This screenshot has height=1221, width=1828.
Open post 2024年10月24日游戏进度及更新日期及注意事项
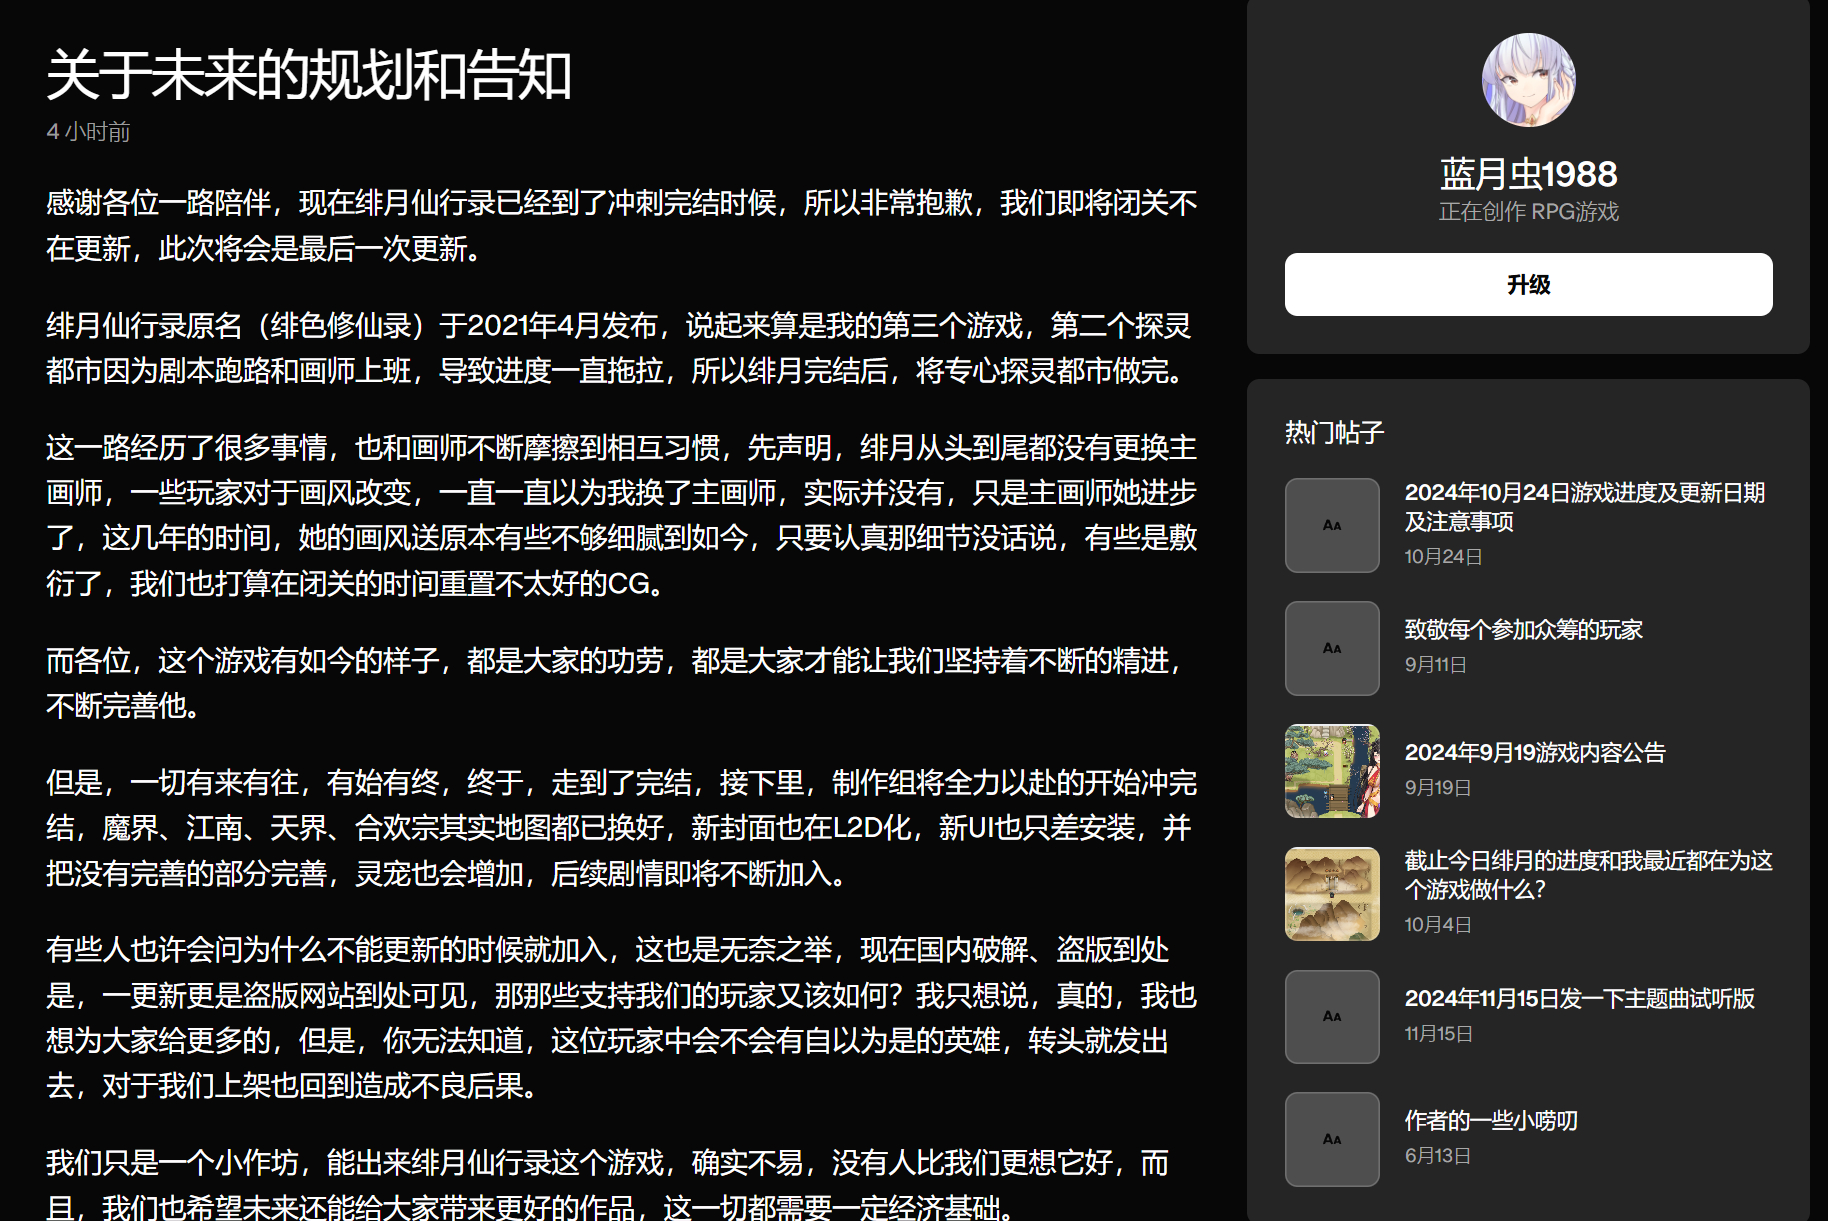[1585, 507]
